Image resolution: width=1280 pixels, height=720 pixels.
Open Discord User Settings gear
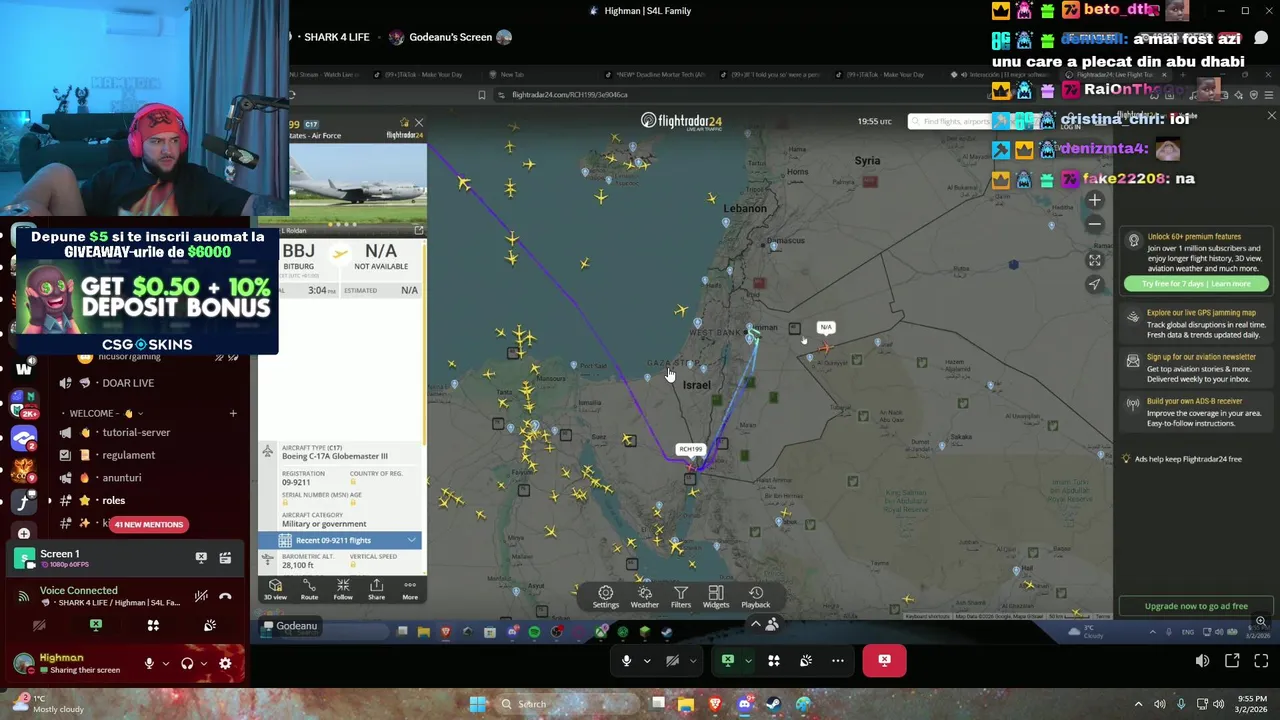[225, 663]
